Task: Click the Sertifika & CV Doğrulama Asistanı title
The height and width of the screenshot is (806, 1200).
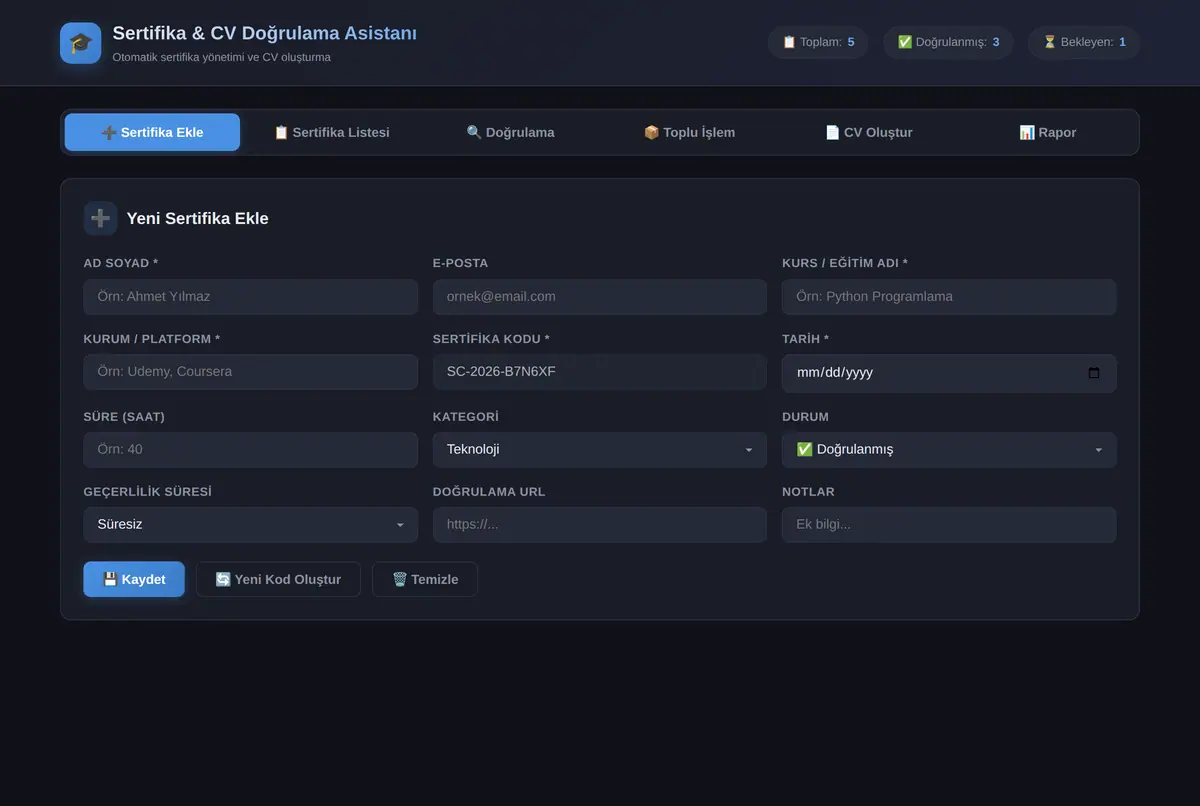Action: [265, 33]
